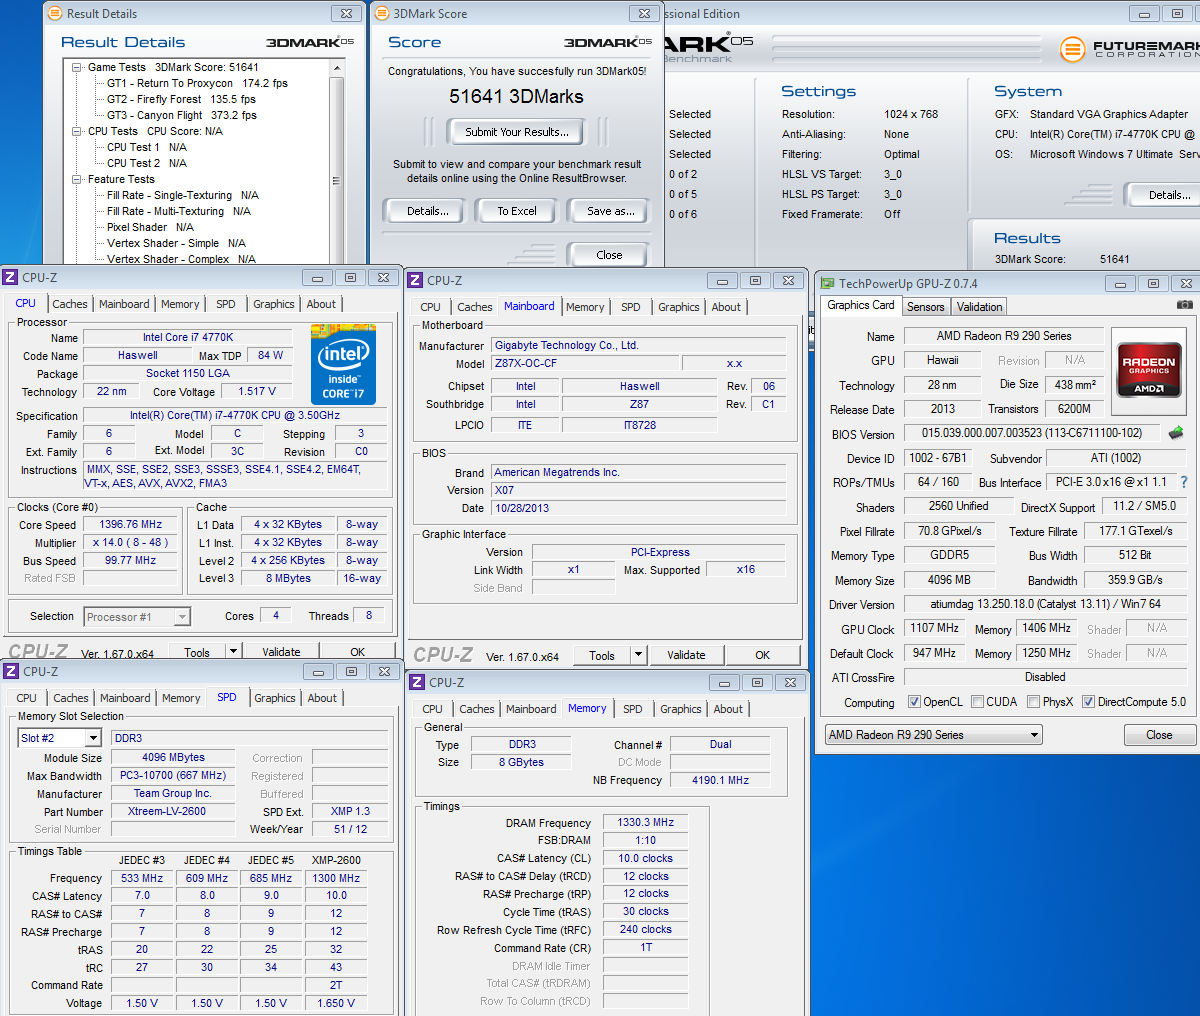Open Tools dropdown arrow in Mainboard CPU-Z window

pyautogui.click(x=638, y=655)
